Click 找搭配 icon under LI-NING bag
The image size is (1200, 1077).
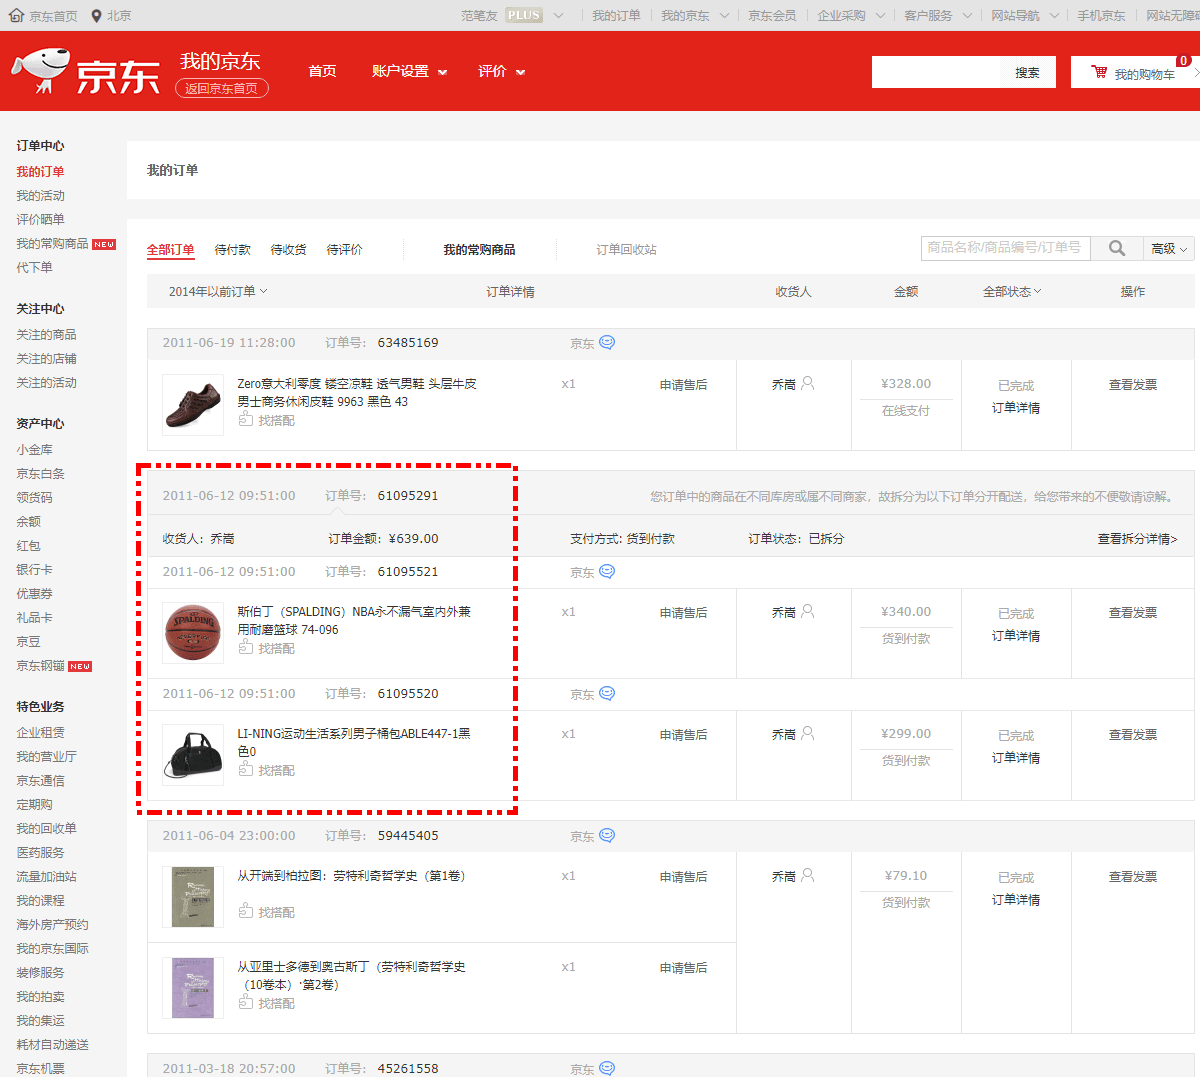click(246, 770)
